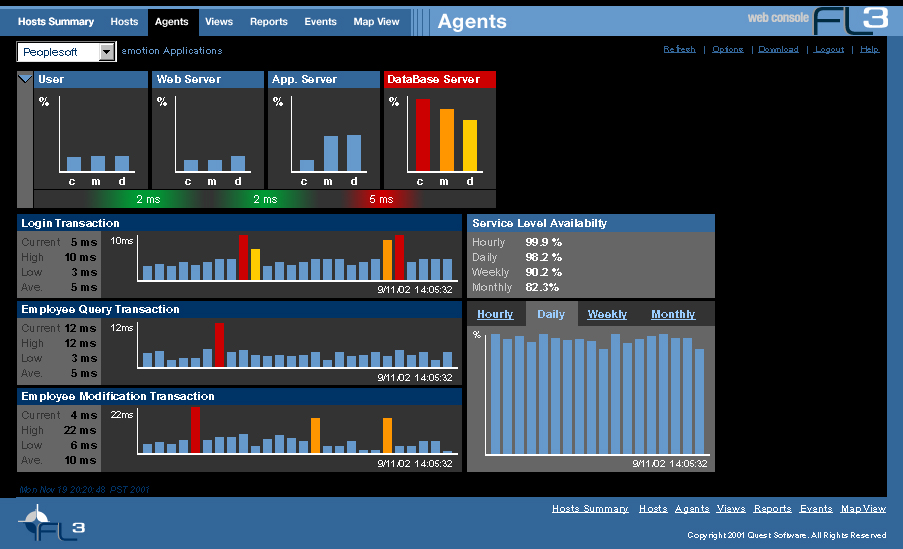
Task: Click the footer Reports link
Action: click(x=772, y=509)
